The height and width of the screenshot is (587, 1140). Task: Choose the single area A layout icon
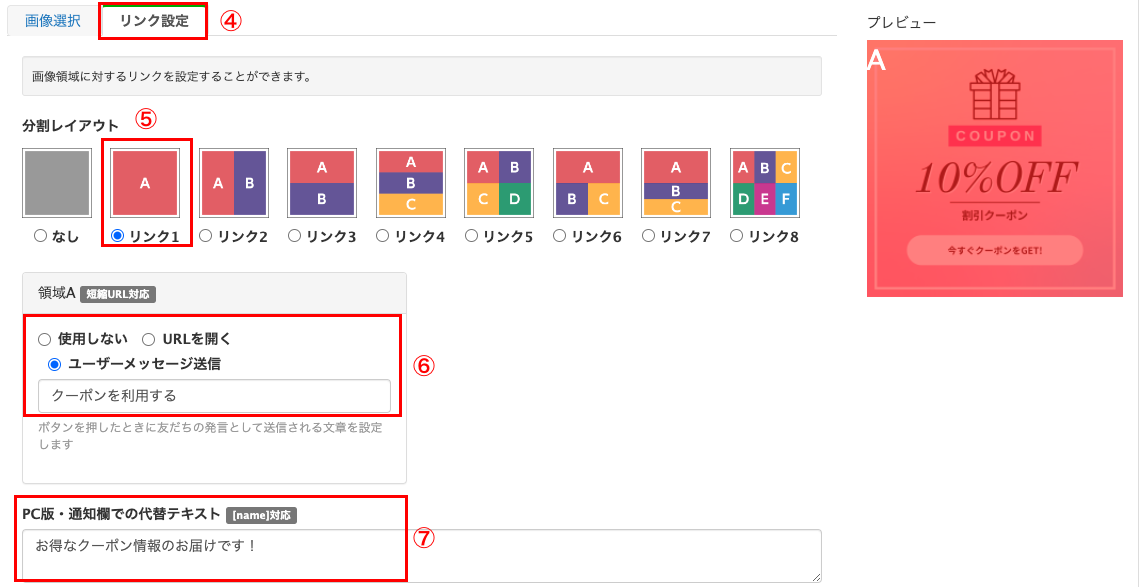coord(145,183)
